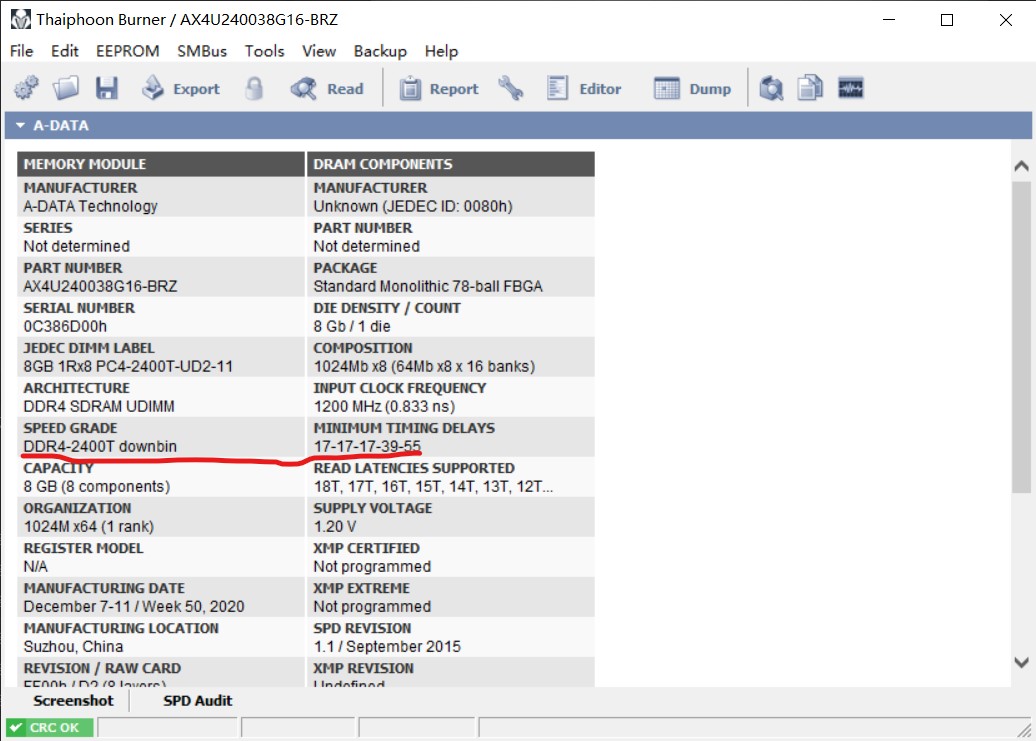Click the 1024M x64 (1 rank) organization value
This screenshot has height=741, width=1036.
[89, 526]
